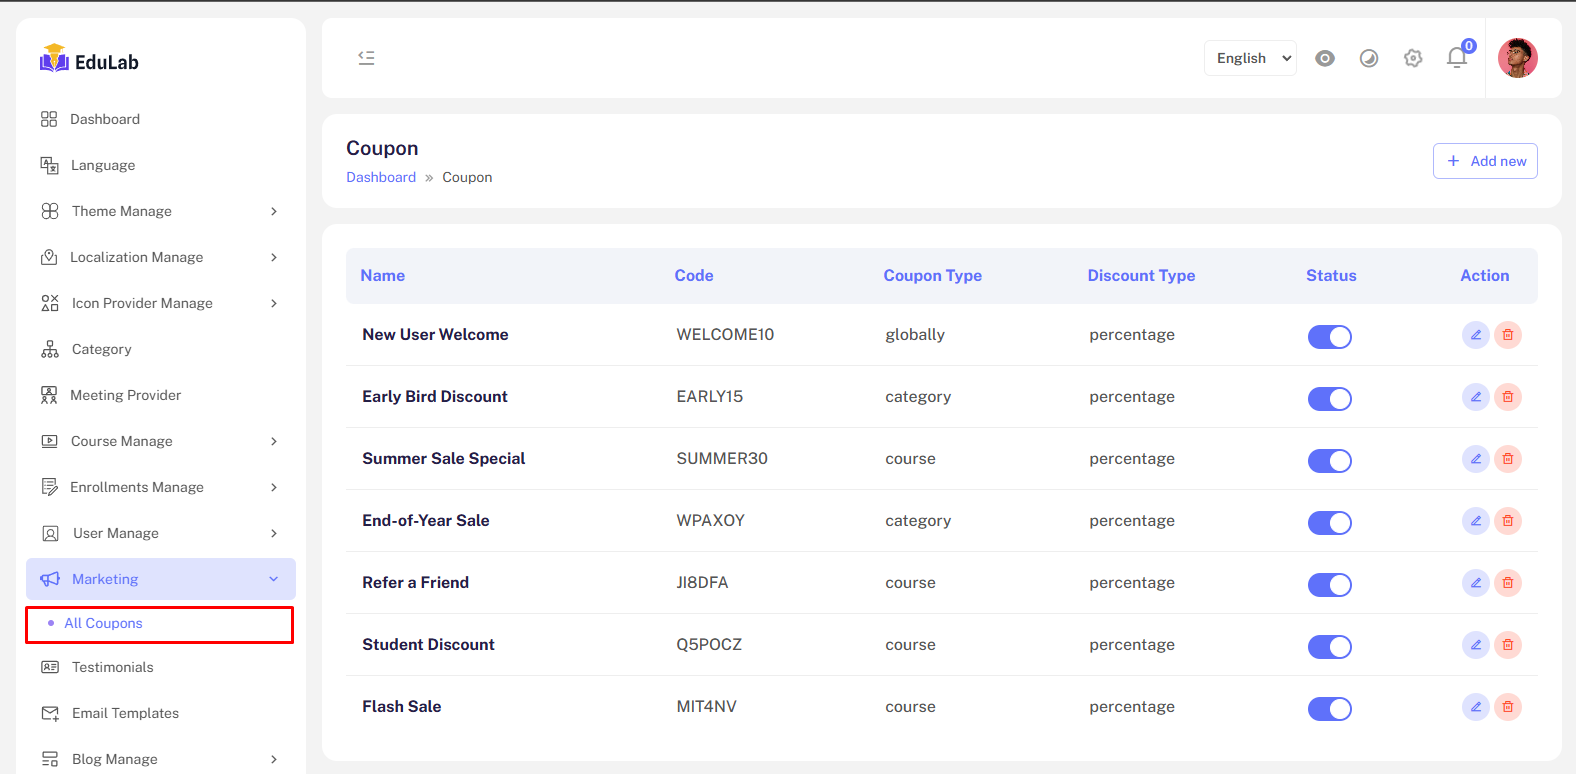Switch off Student Discount coupon status
Image resolution: width=1576 pixels, height=774 pixels.
coord(1329,647)
